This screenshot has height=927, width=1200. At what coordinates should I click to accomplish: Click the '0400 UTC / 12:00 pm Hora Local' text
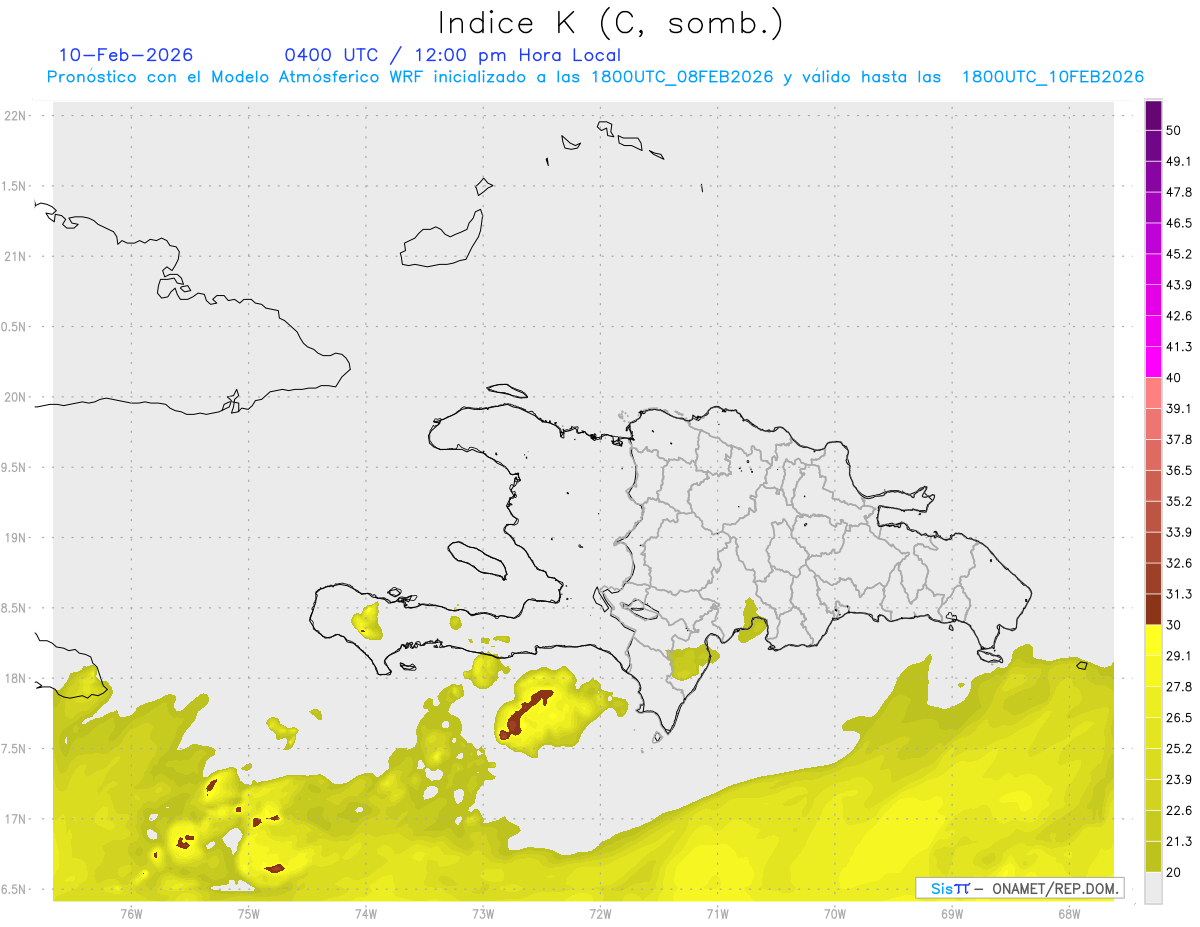click(453, 55)
